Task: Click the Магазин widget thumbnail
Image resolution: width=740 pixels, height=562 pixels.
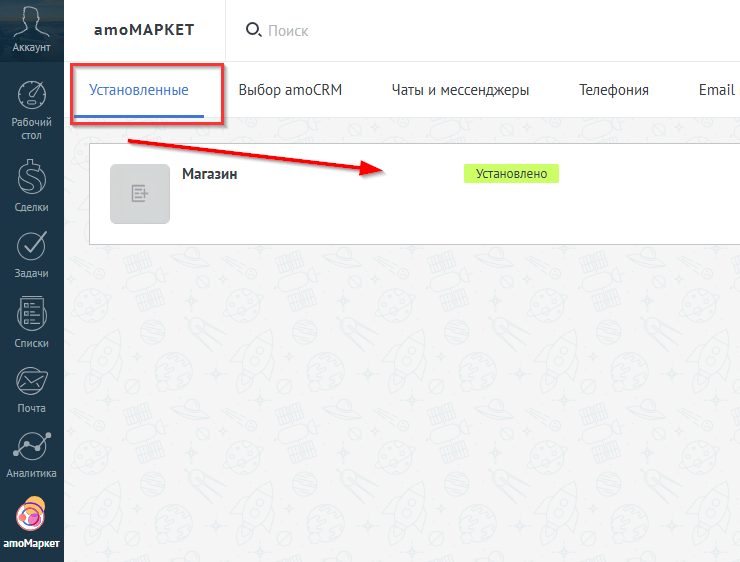Action: 140,194
